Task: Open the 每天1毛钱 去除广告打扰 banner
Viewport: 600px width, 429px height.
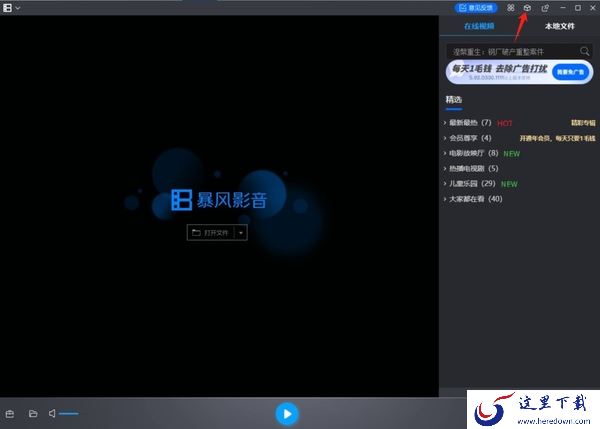Action: (519, 72)
